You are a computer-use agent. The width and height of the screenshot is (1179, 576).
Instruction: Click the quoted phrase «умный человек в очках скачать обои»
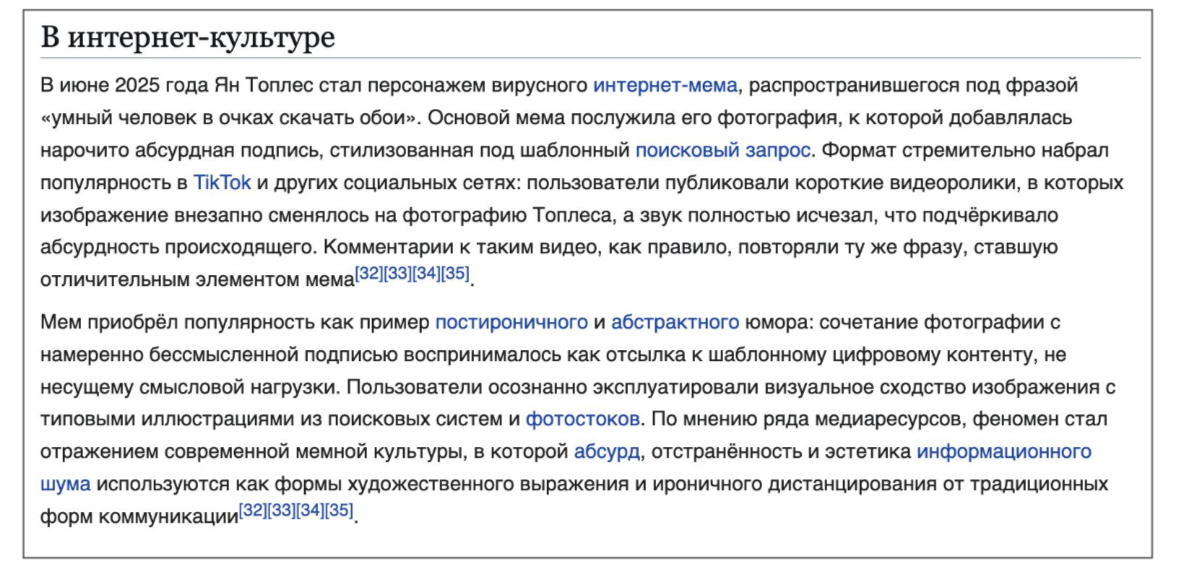click(x=228, y=118)
